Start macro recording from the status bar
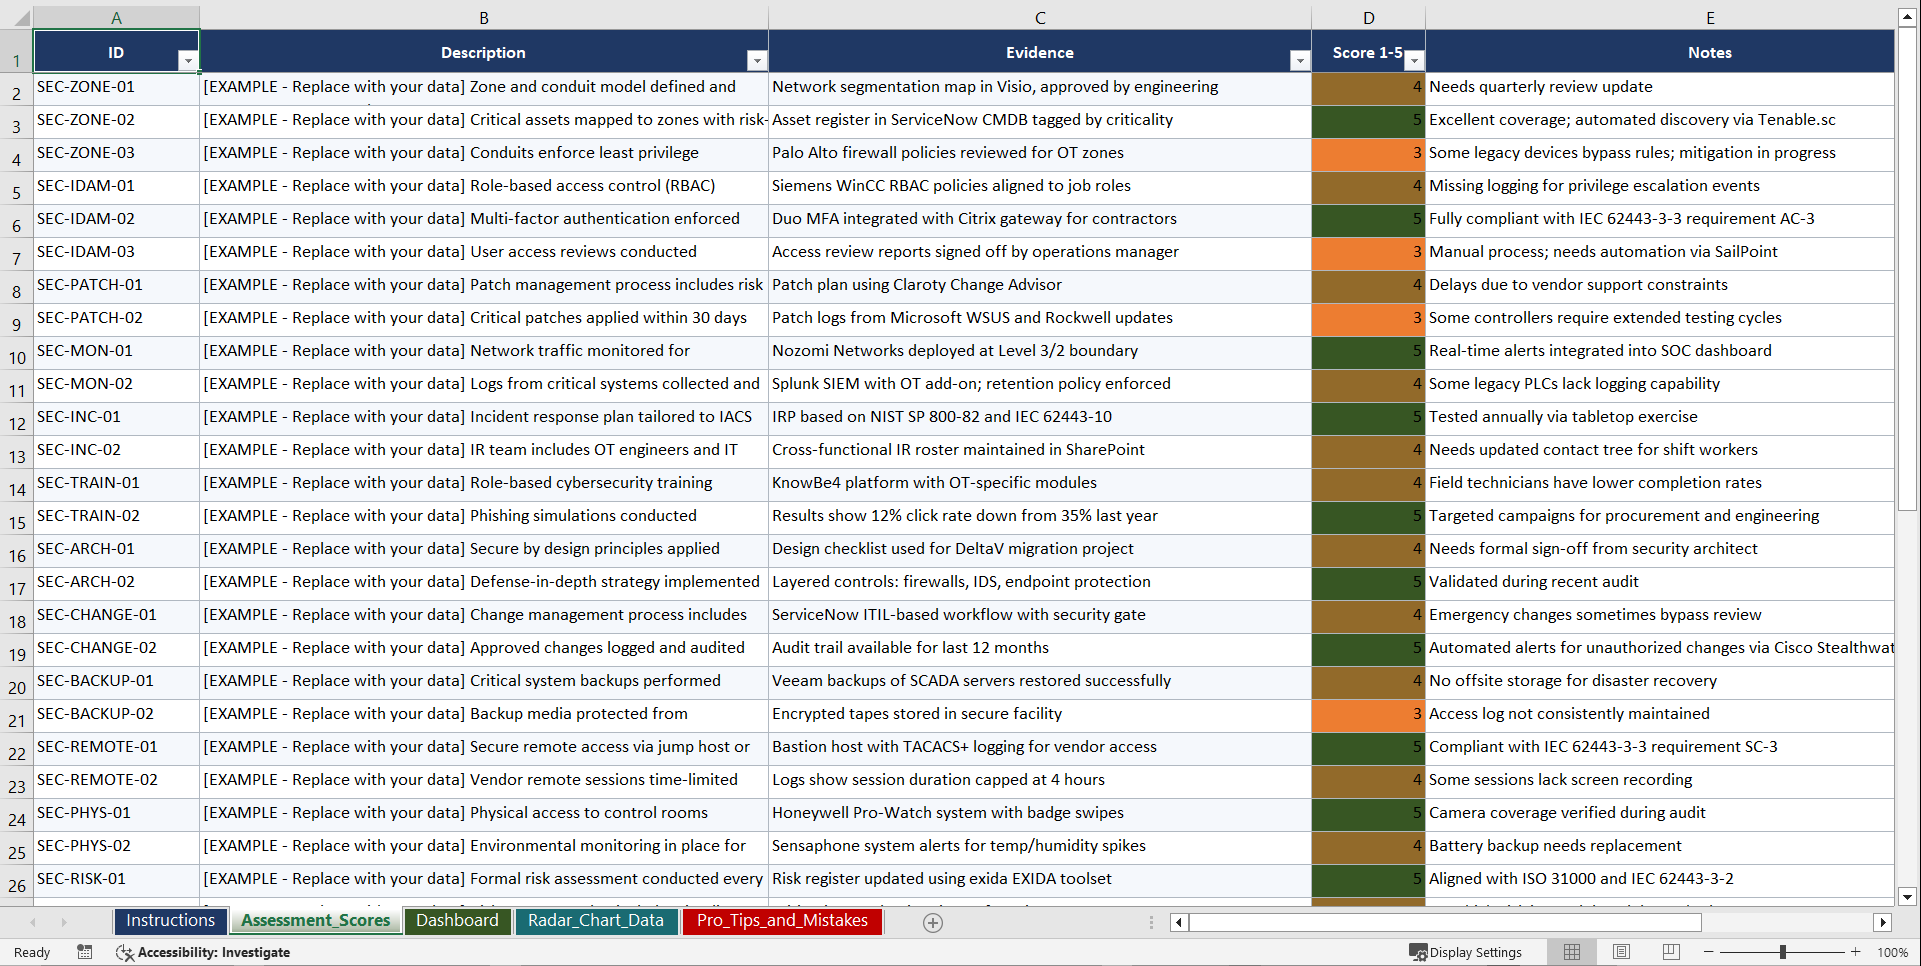 pos(85,952)
